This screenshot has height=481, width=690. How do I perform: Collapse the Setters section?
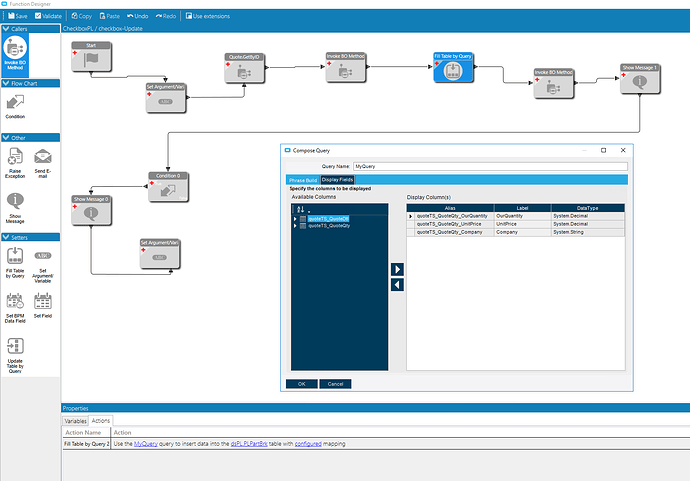click(6, 237)
